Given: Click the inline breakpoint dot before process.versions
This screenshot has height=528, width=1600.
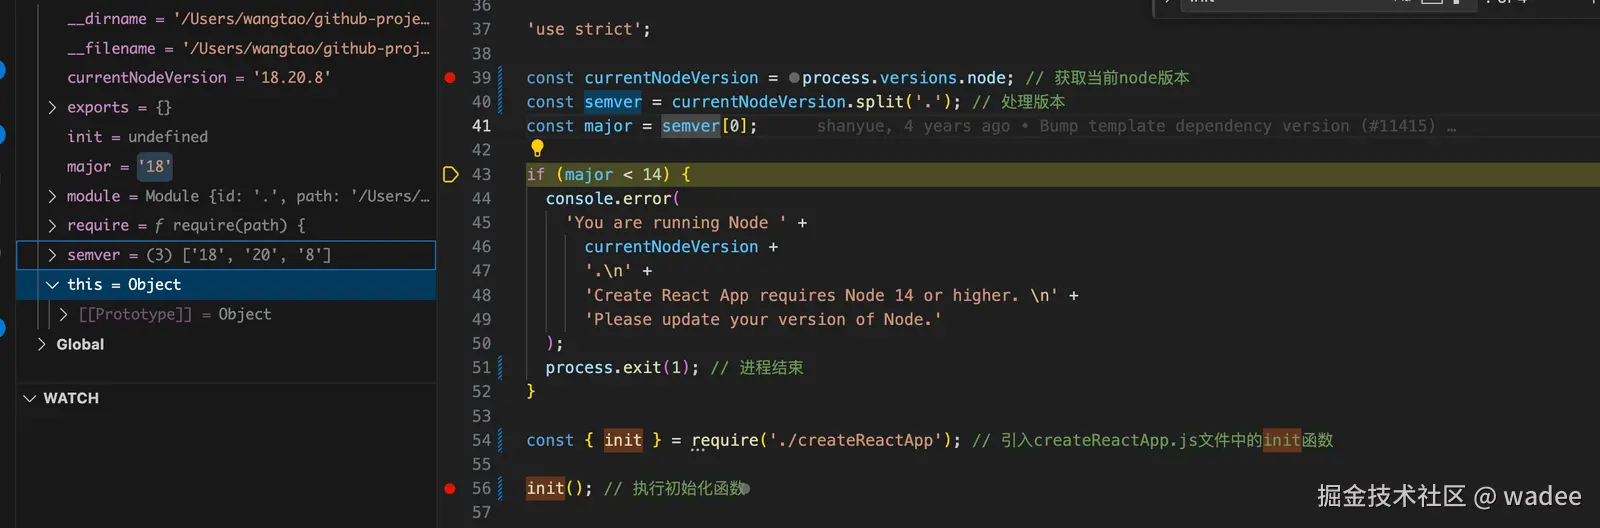Looking at the screenshot, I should click(794, 78).
